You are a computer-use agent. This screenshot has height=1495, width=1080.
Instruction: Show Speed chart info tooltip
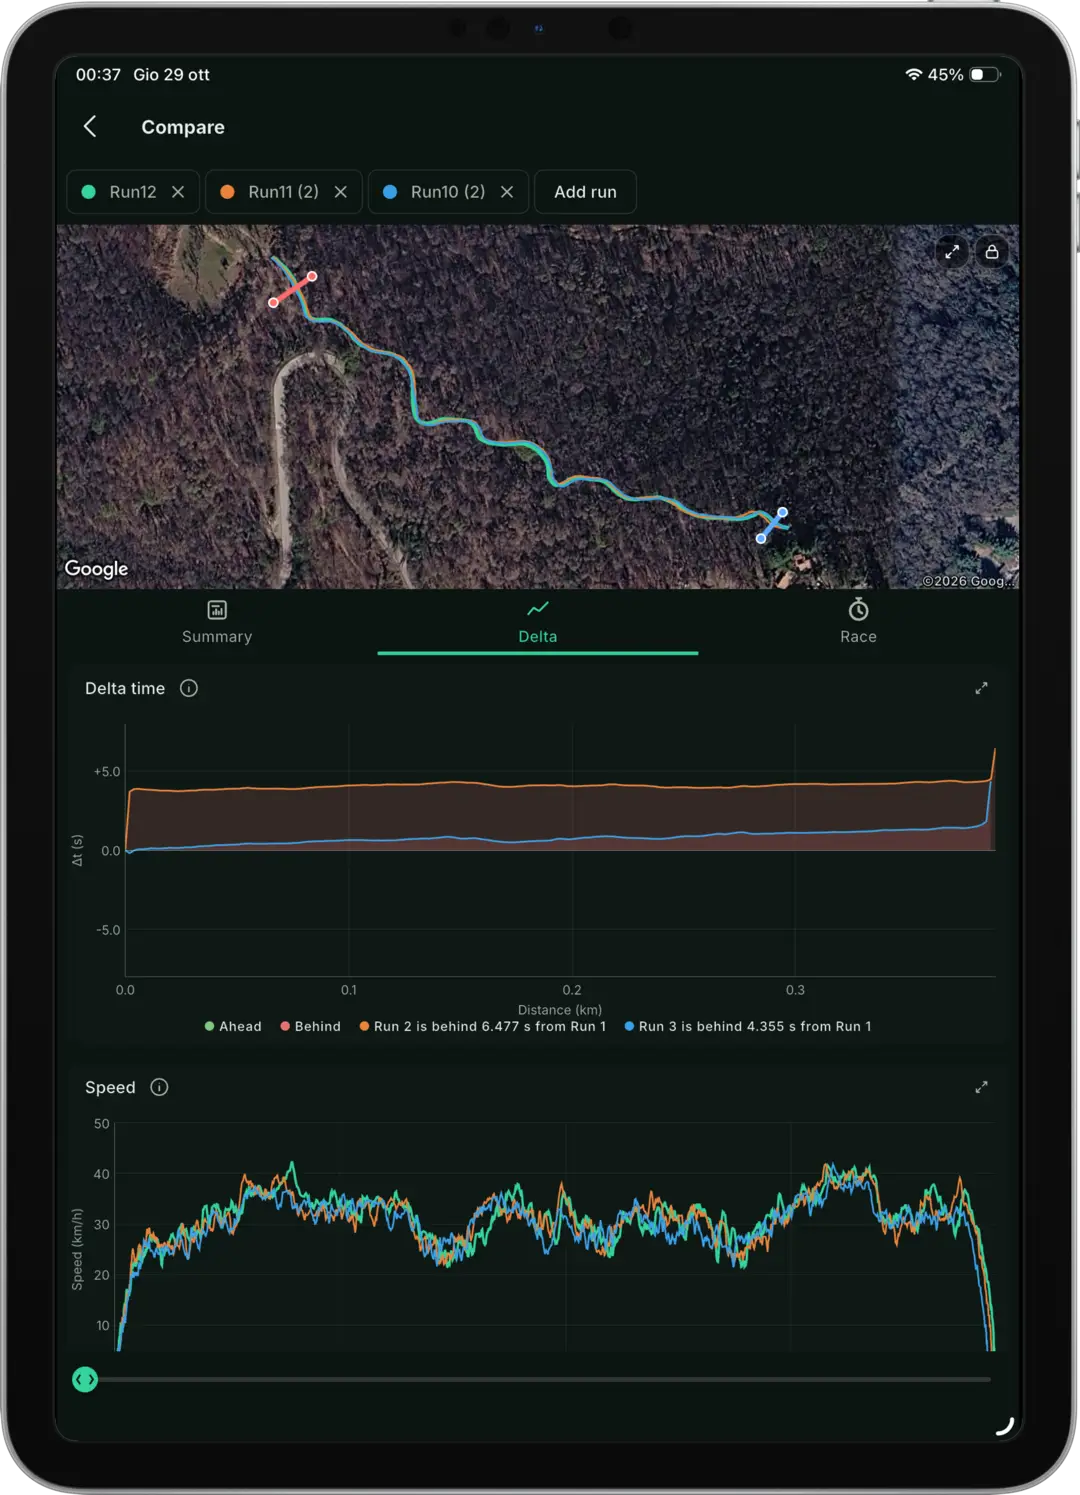tap(159, 1087)
